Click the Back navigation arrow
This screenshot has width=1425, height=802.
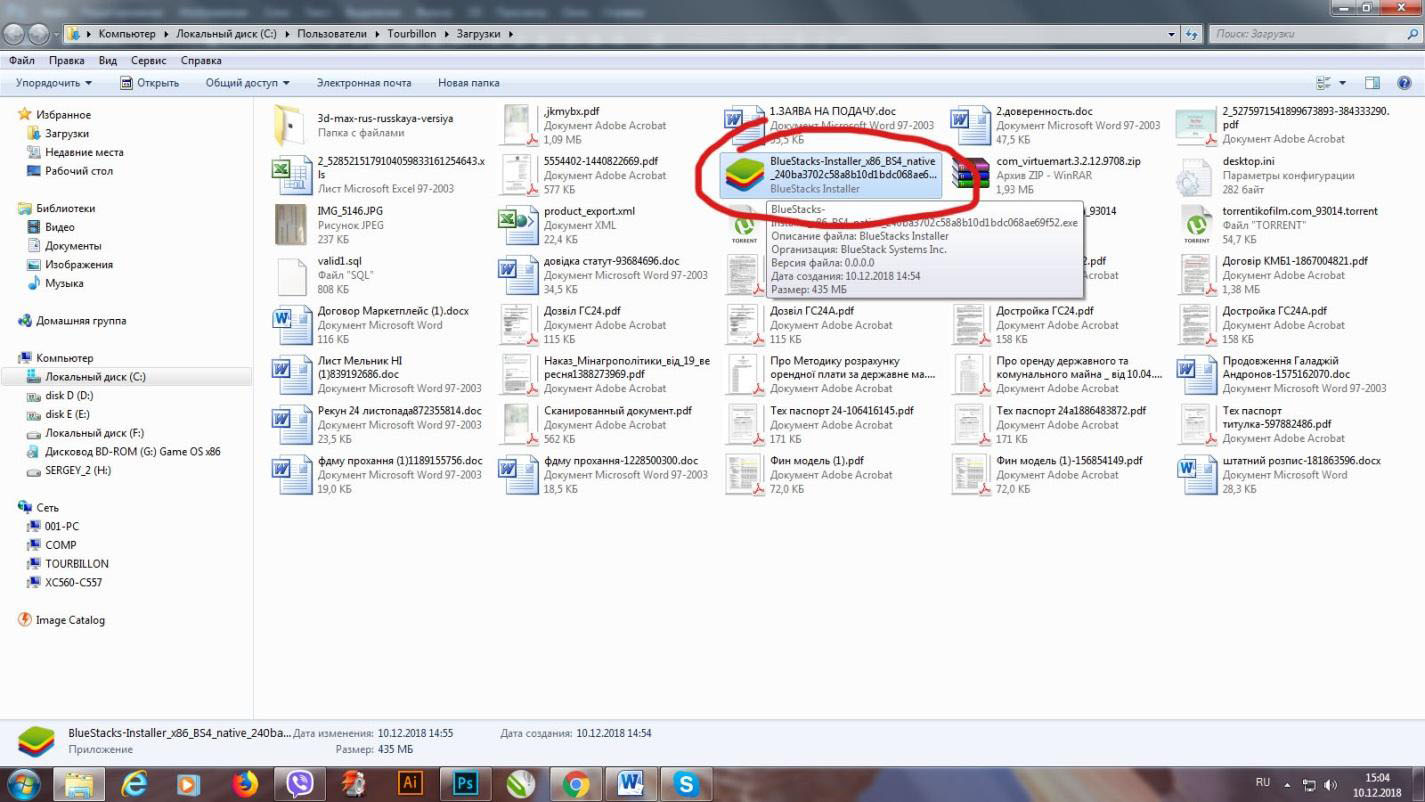(14, 34)
